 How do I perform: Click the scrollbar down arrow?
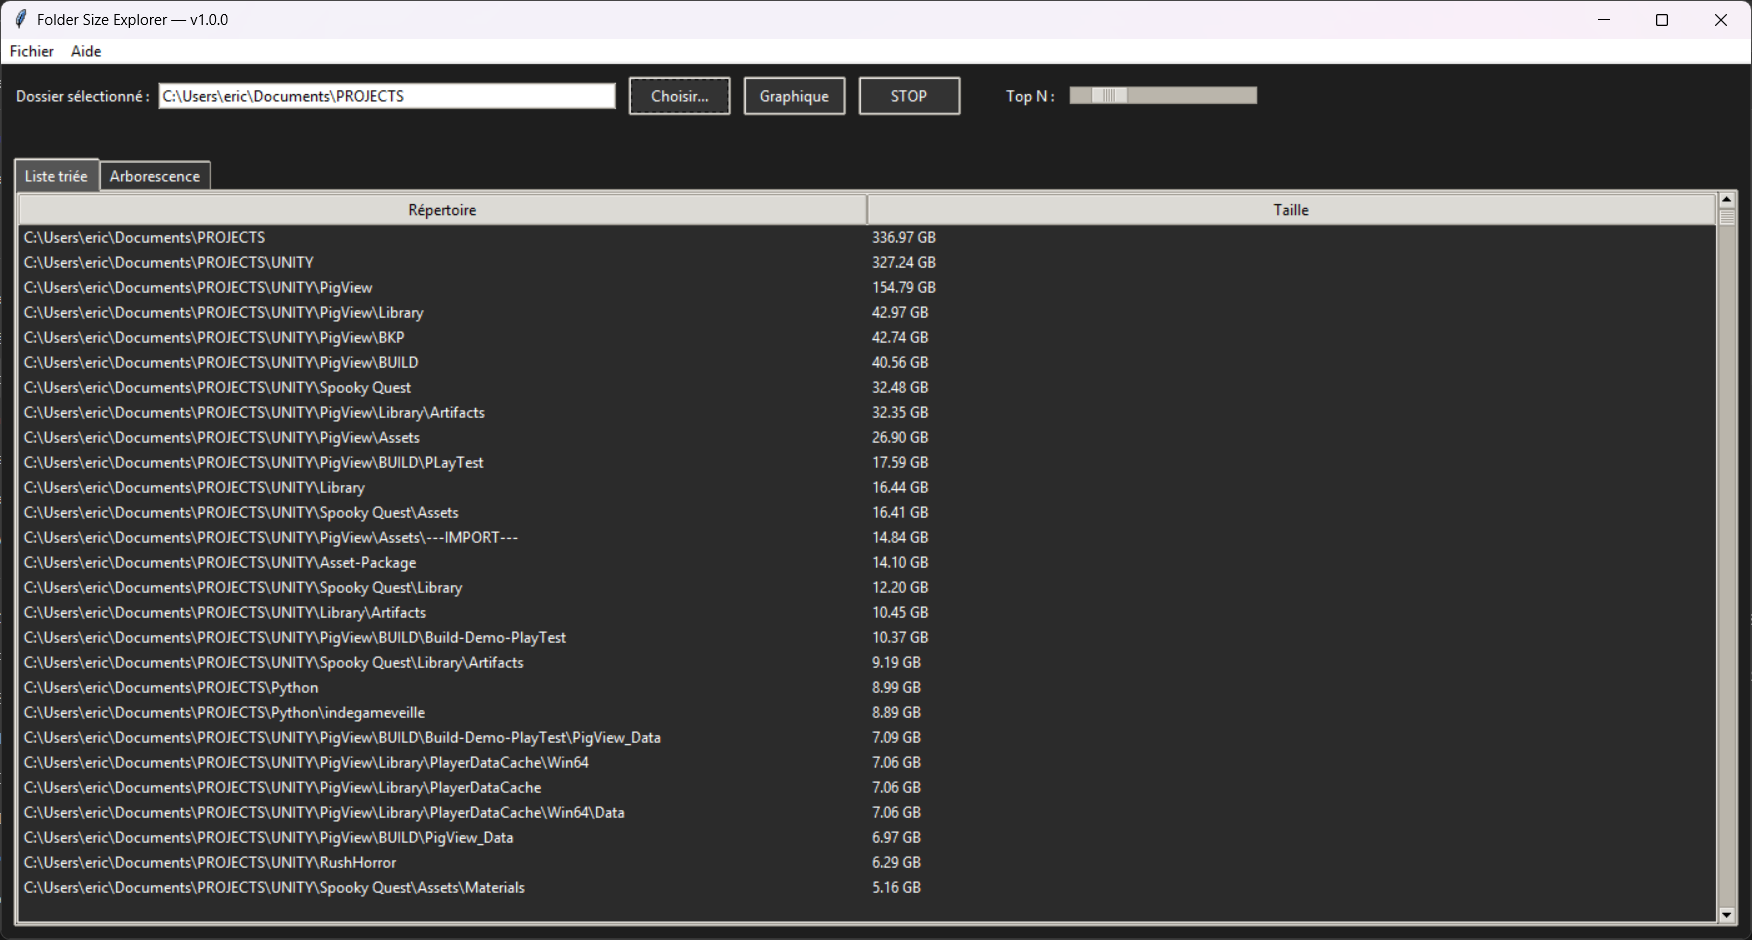point(1726,914)
